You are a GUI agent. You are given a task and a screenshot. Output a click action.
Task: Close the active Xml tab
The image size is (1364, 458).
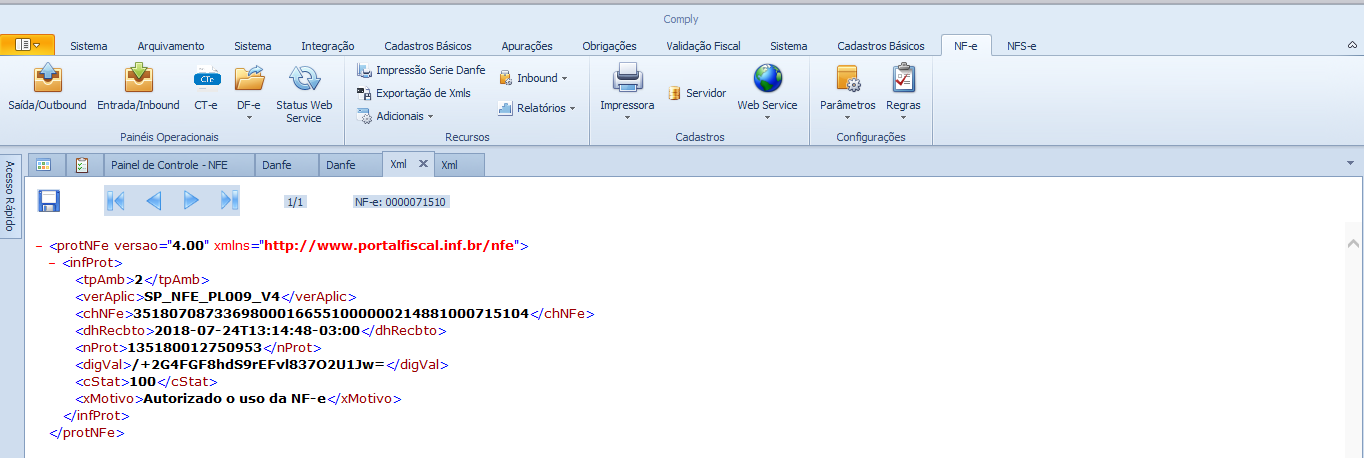coord(423,164)
